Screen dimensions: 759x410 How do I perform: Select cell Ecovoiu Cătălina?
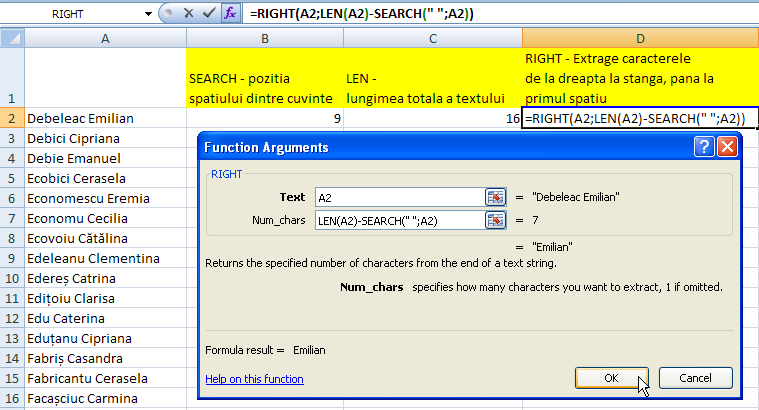point(105,238)
